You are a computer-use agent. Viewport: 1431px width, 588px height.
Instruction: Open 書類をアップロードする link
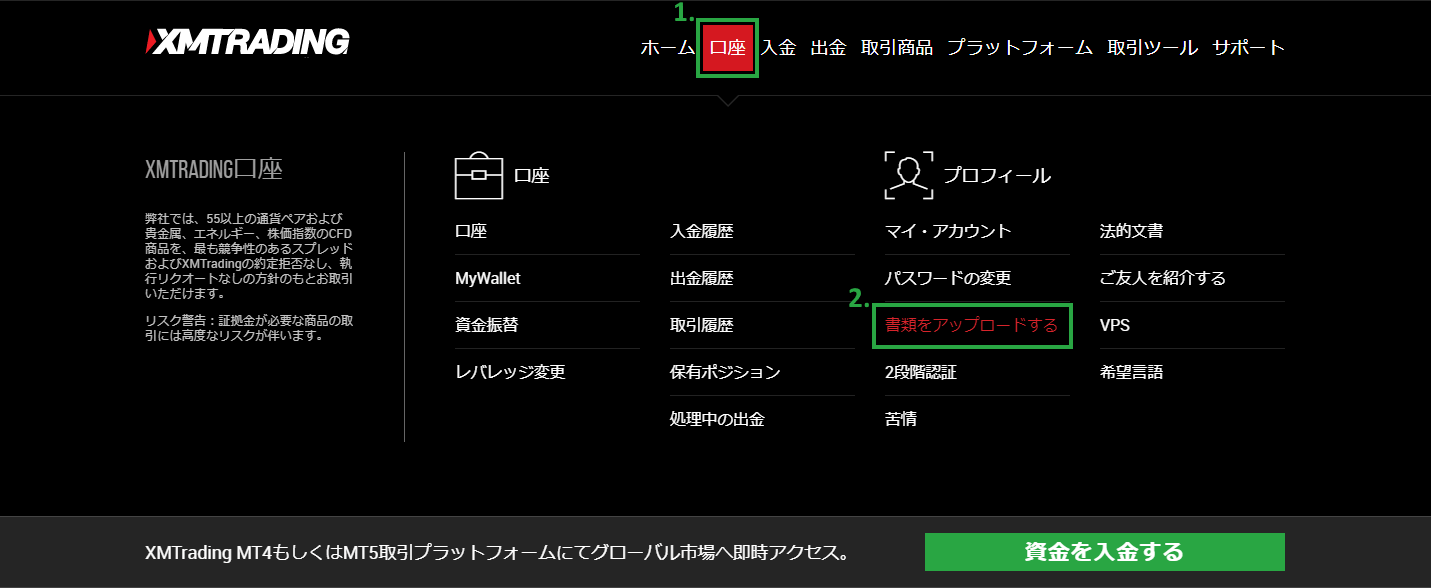coord(971,326)
